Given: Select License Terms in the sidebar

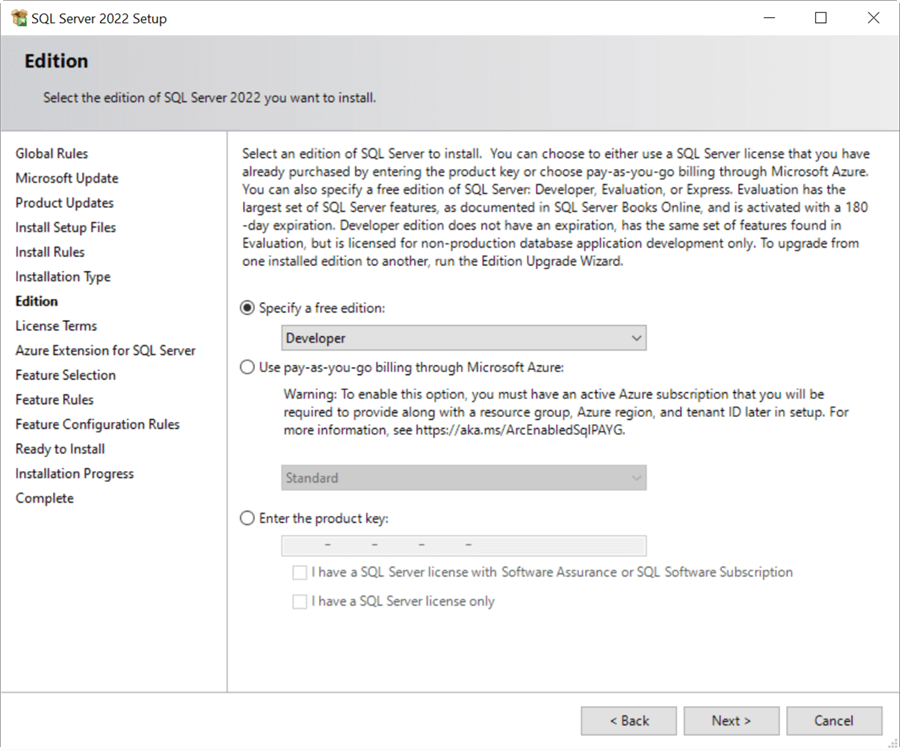Looking at the screenshot, I should (56, 325).
